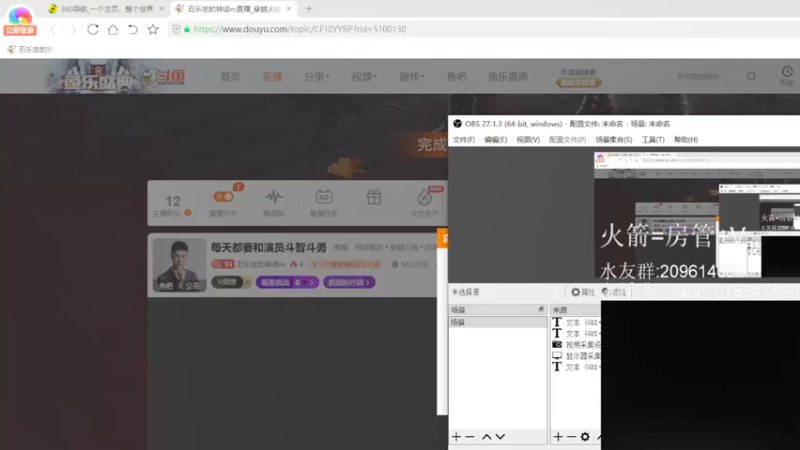Go to browser home page icon

[x=113, y=29]
